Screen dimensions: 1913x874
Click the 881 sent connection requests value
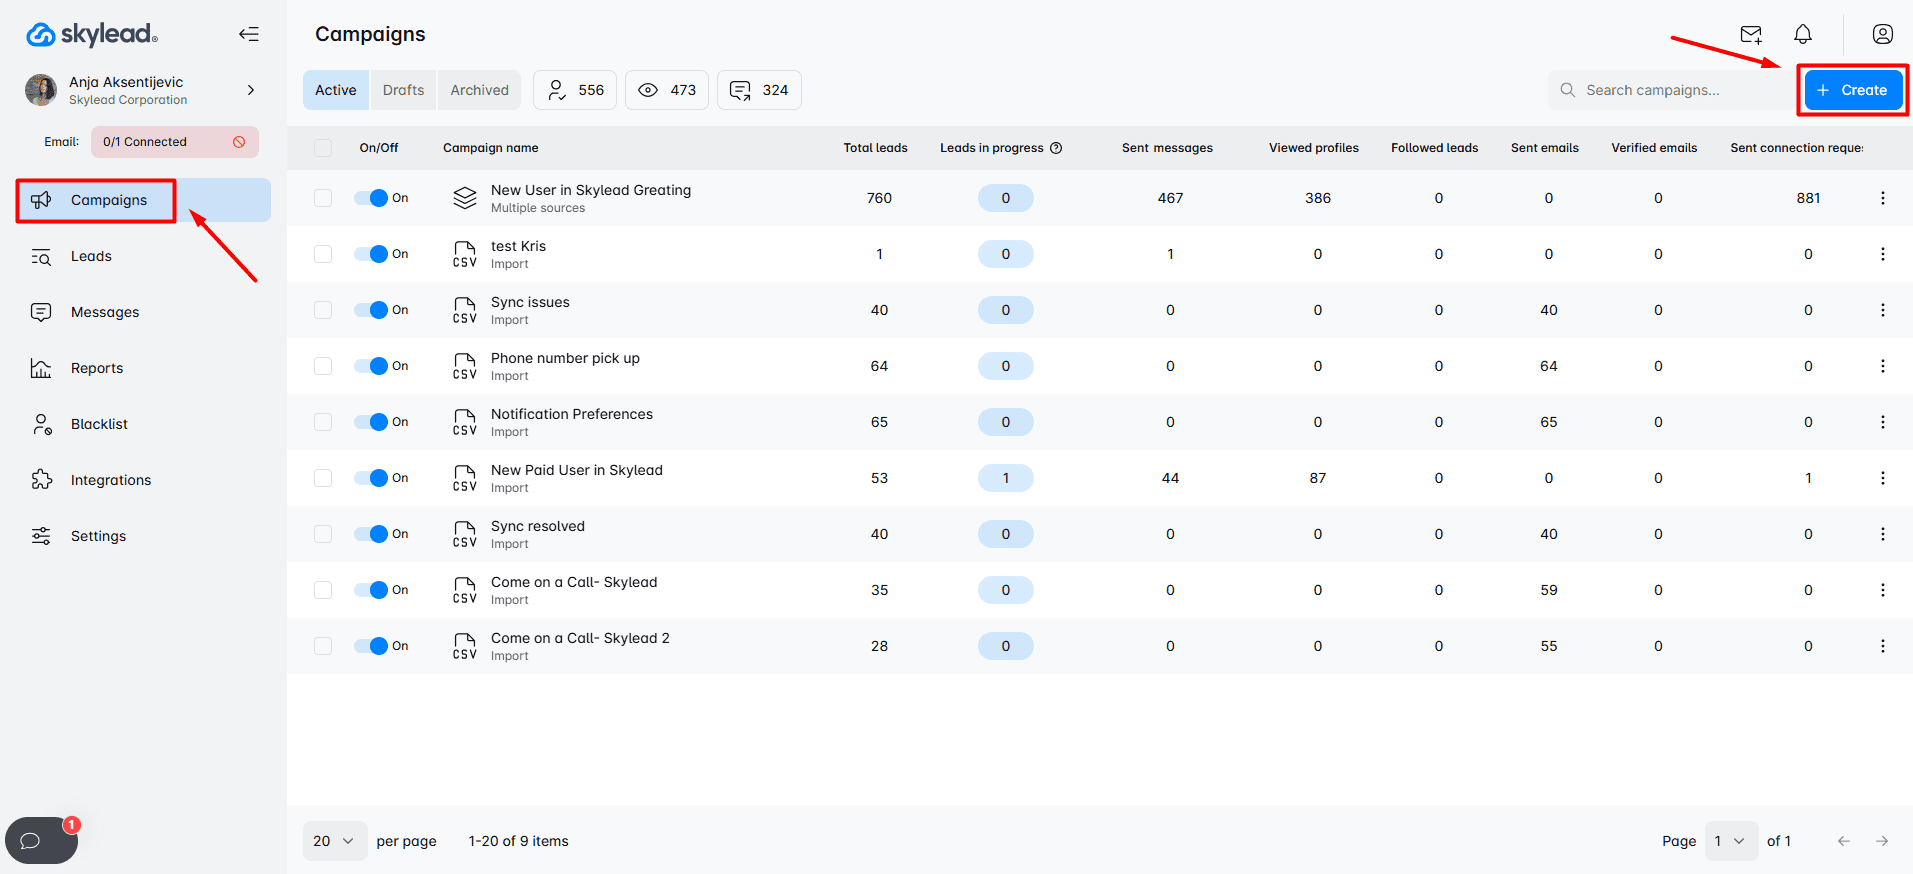tap(1808, 198)
